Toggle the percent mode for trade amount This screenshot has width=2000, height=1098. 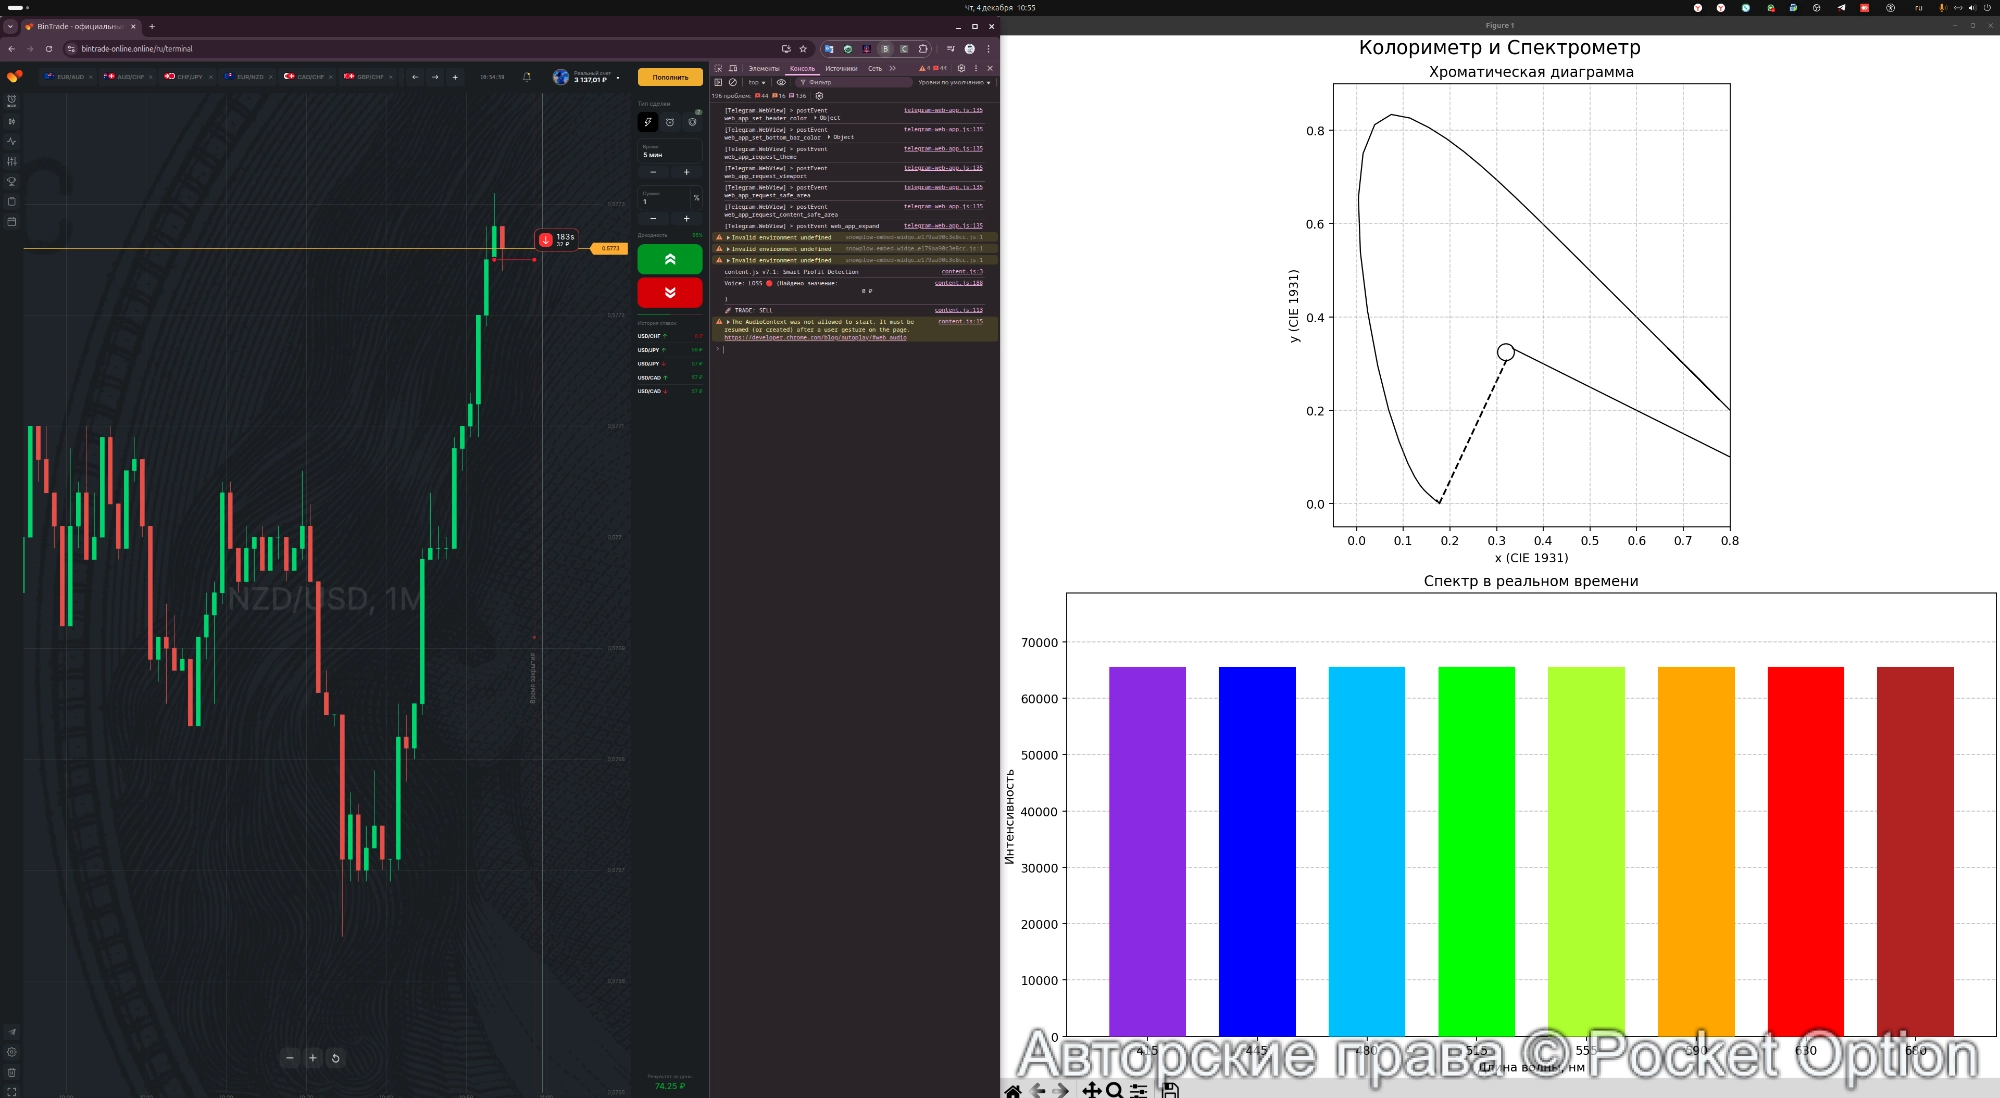696,198
